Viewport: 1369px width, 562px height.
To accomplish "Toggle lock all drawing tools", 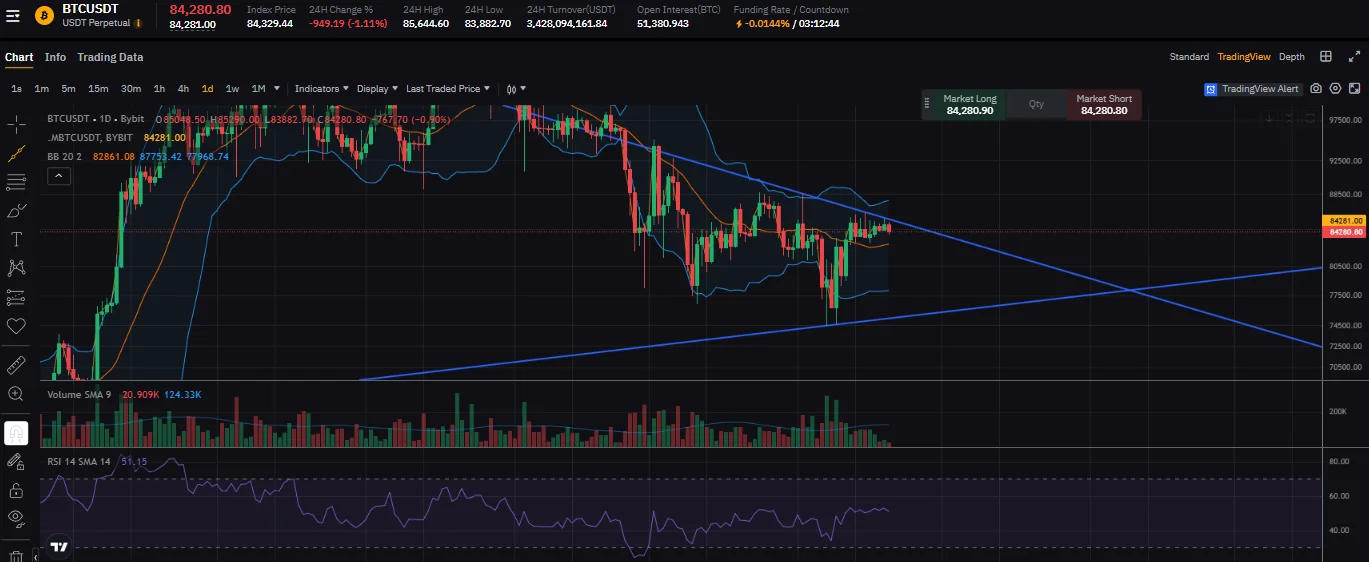I will 16,491.
